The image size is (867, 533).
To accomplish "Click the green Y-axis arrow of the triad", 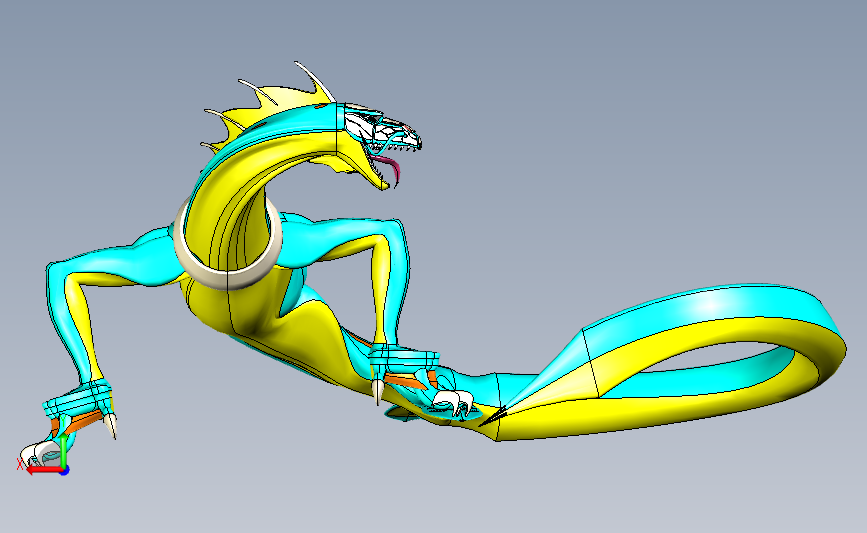I will [64, 451].
